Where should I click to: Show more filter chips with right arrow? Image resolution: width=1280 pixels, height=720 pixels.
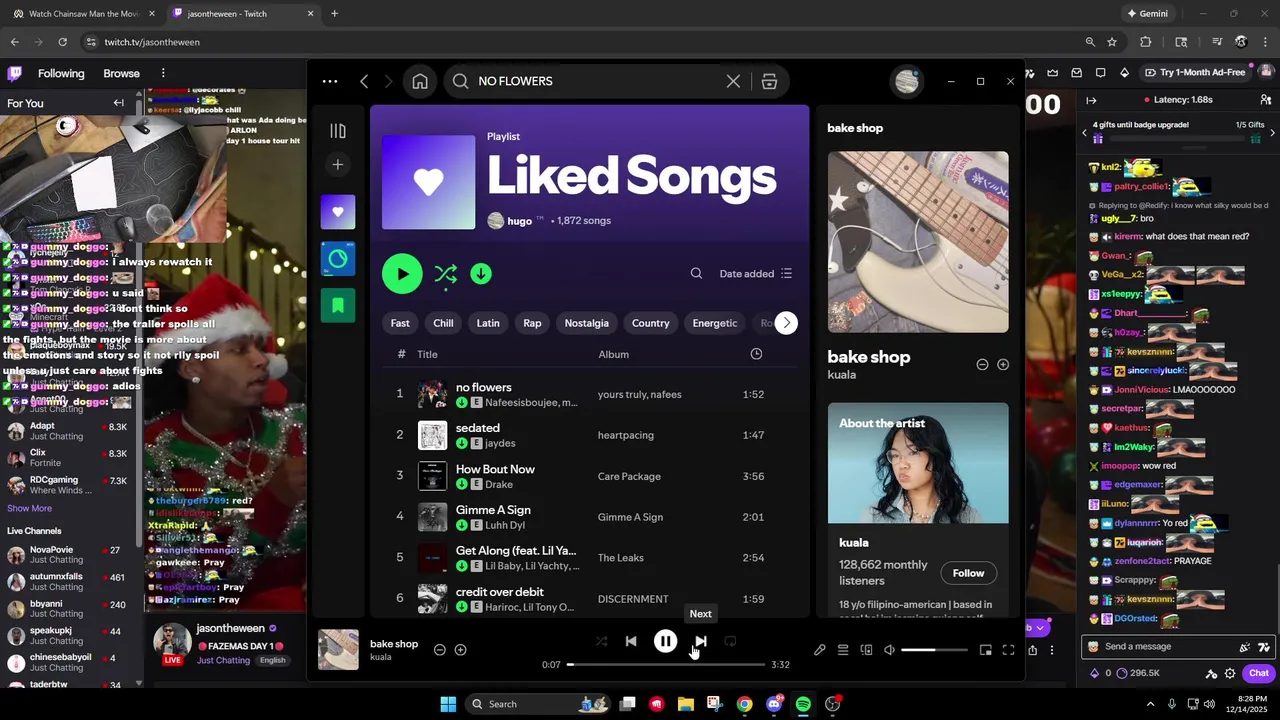787,323
